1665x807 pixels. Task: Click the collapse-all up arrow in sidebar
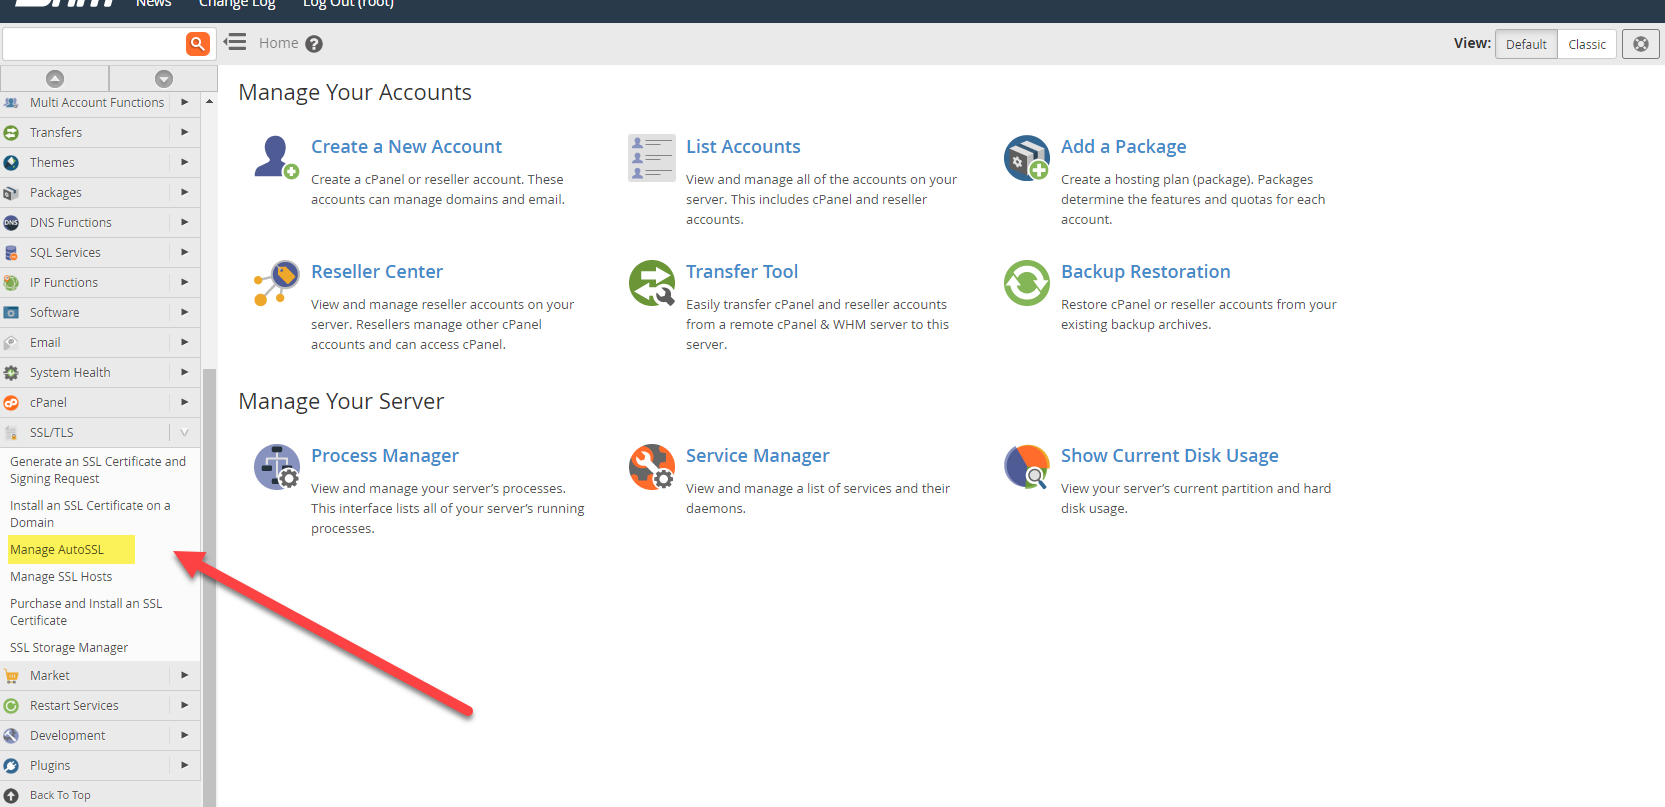pyautogui.click(x=55, y=78)
